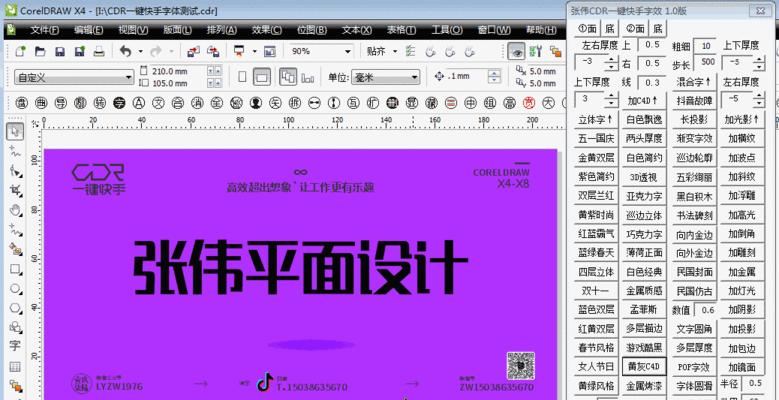Select the Ellipse tool
779x400 pixels.
pyautogui.click(x=15, y=288)
